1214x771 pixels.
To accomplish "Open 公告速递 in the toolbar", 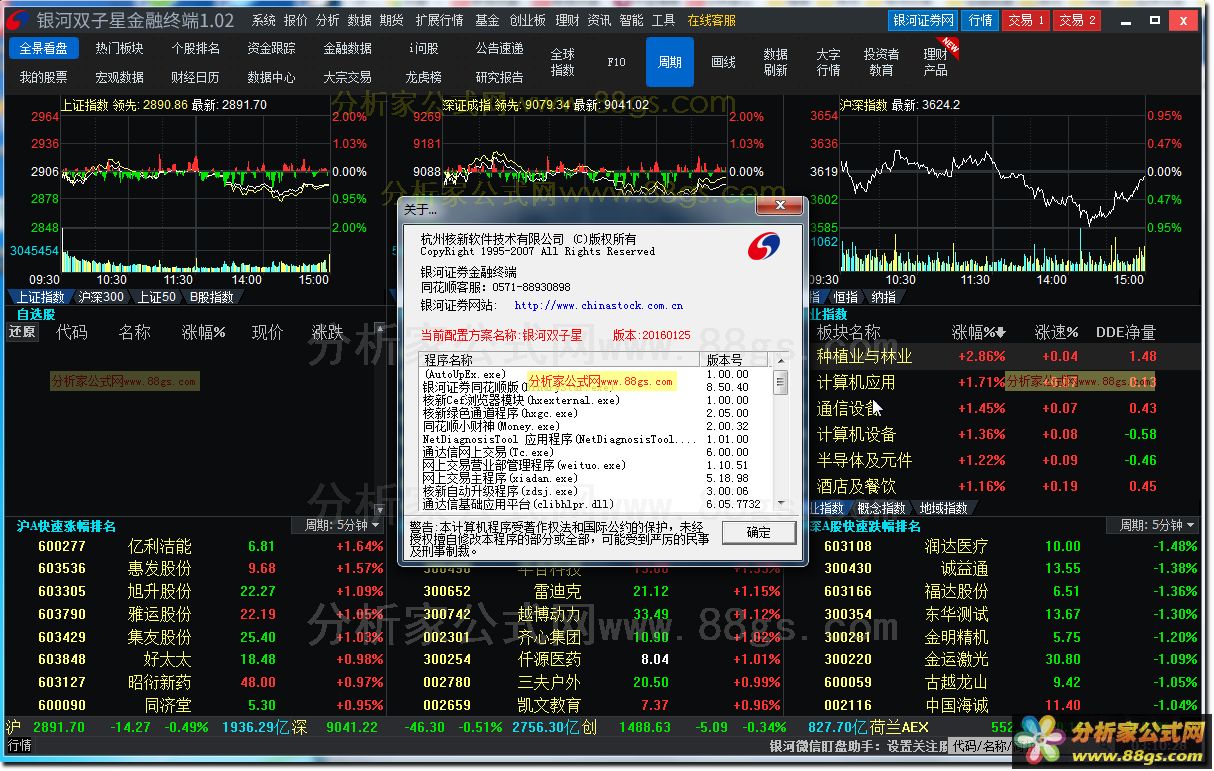I will tap(499, 48).
